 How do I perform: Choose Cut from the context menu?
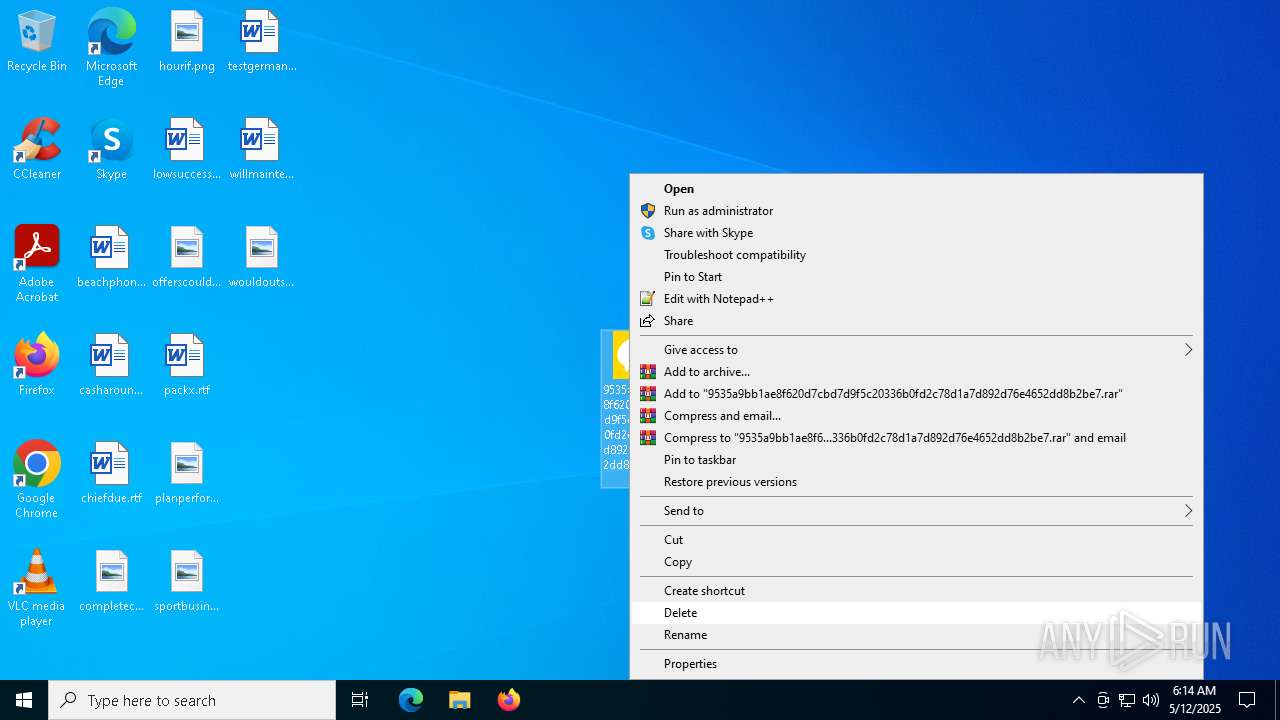916,540
